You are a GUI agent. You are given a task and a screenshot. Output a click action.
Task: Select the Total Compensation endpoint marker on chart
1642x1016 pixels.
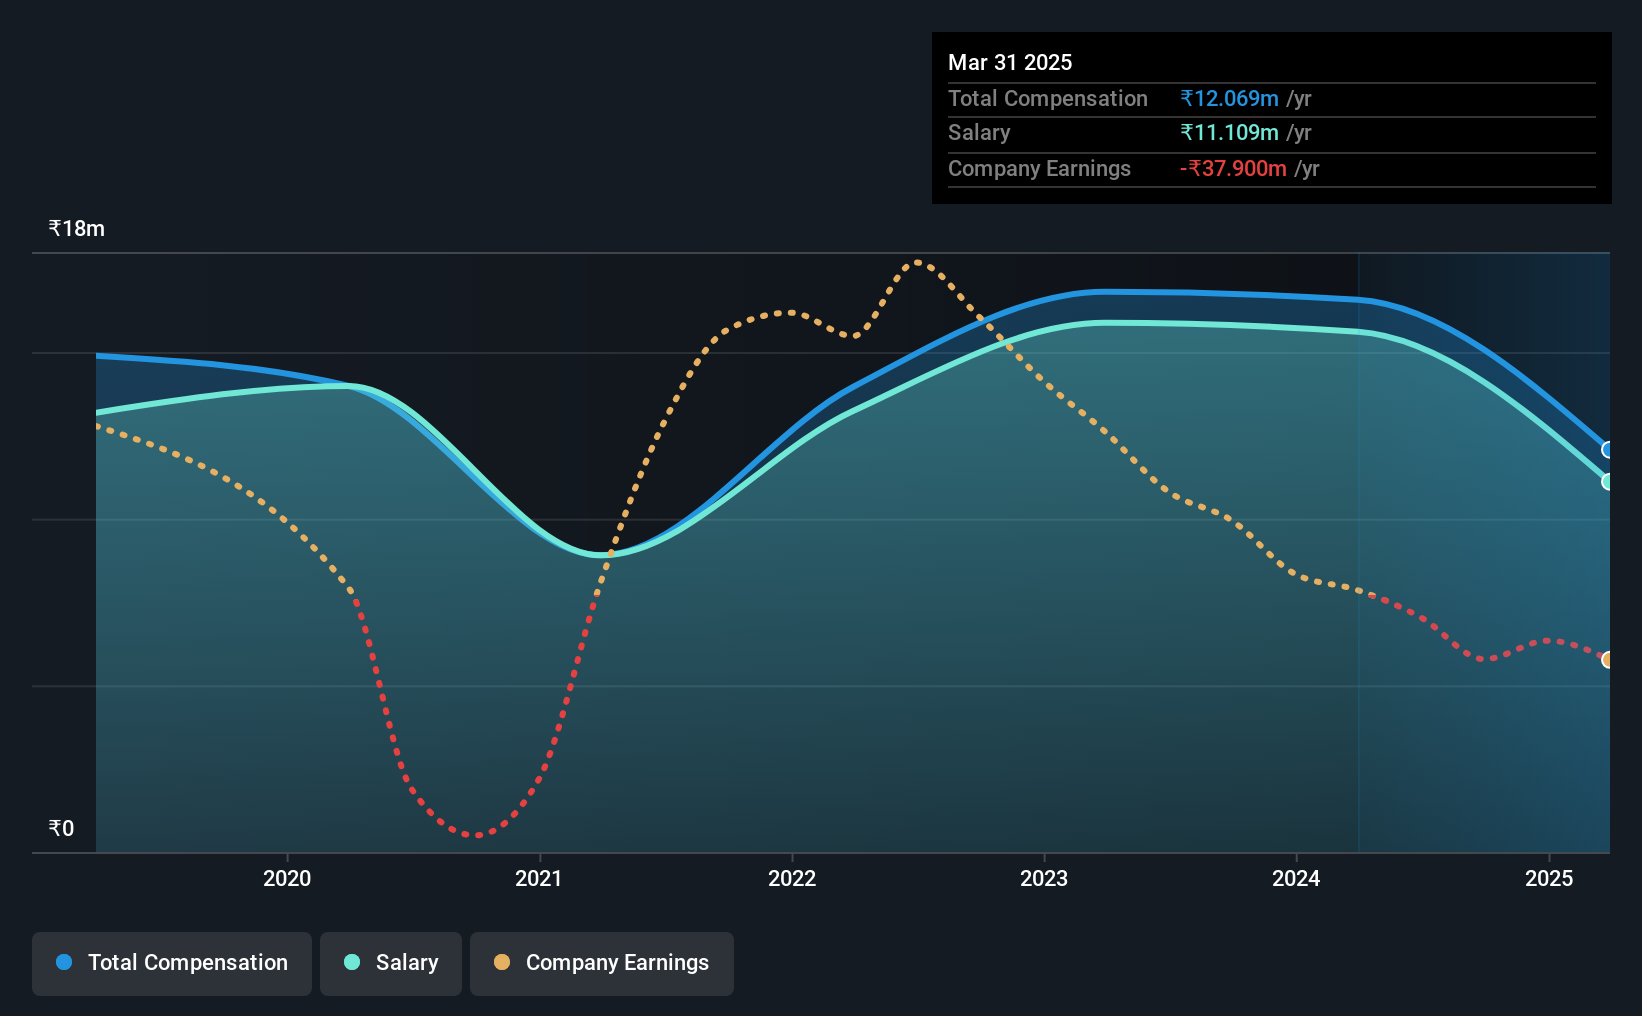coord(1608,450)
